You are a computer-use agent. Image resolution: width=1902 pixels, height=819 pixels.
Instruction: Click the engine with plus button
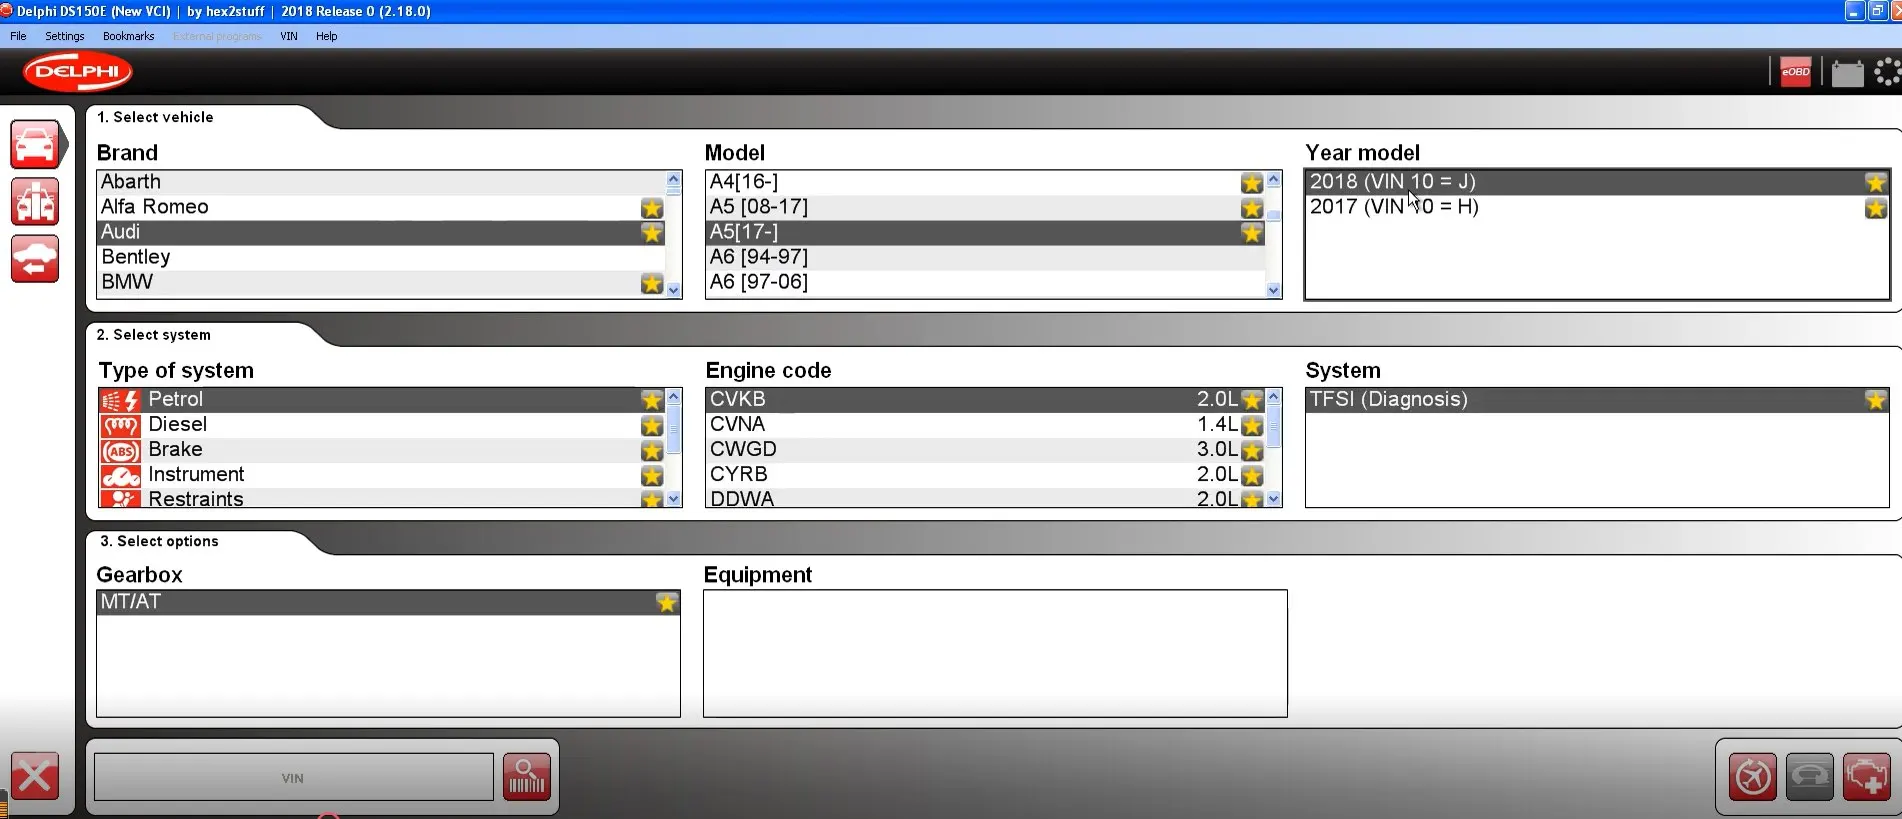point(1867,777)
